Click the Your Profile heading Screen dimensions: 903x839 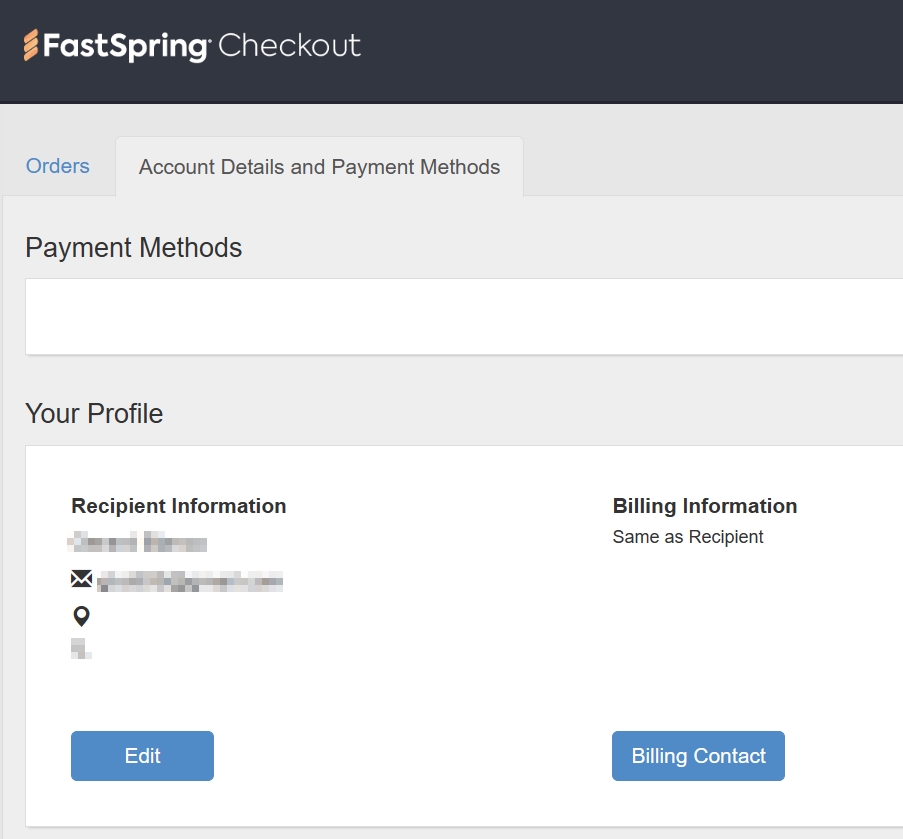tap(94, 413)
